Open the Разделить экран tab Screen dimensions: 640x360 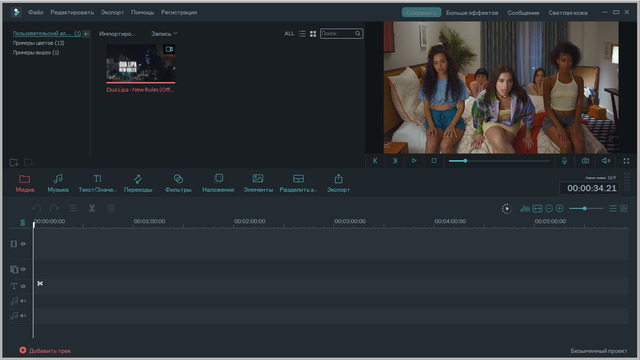[298, 183]
